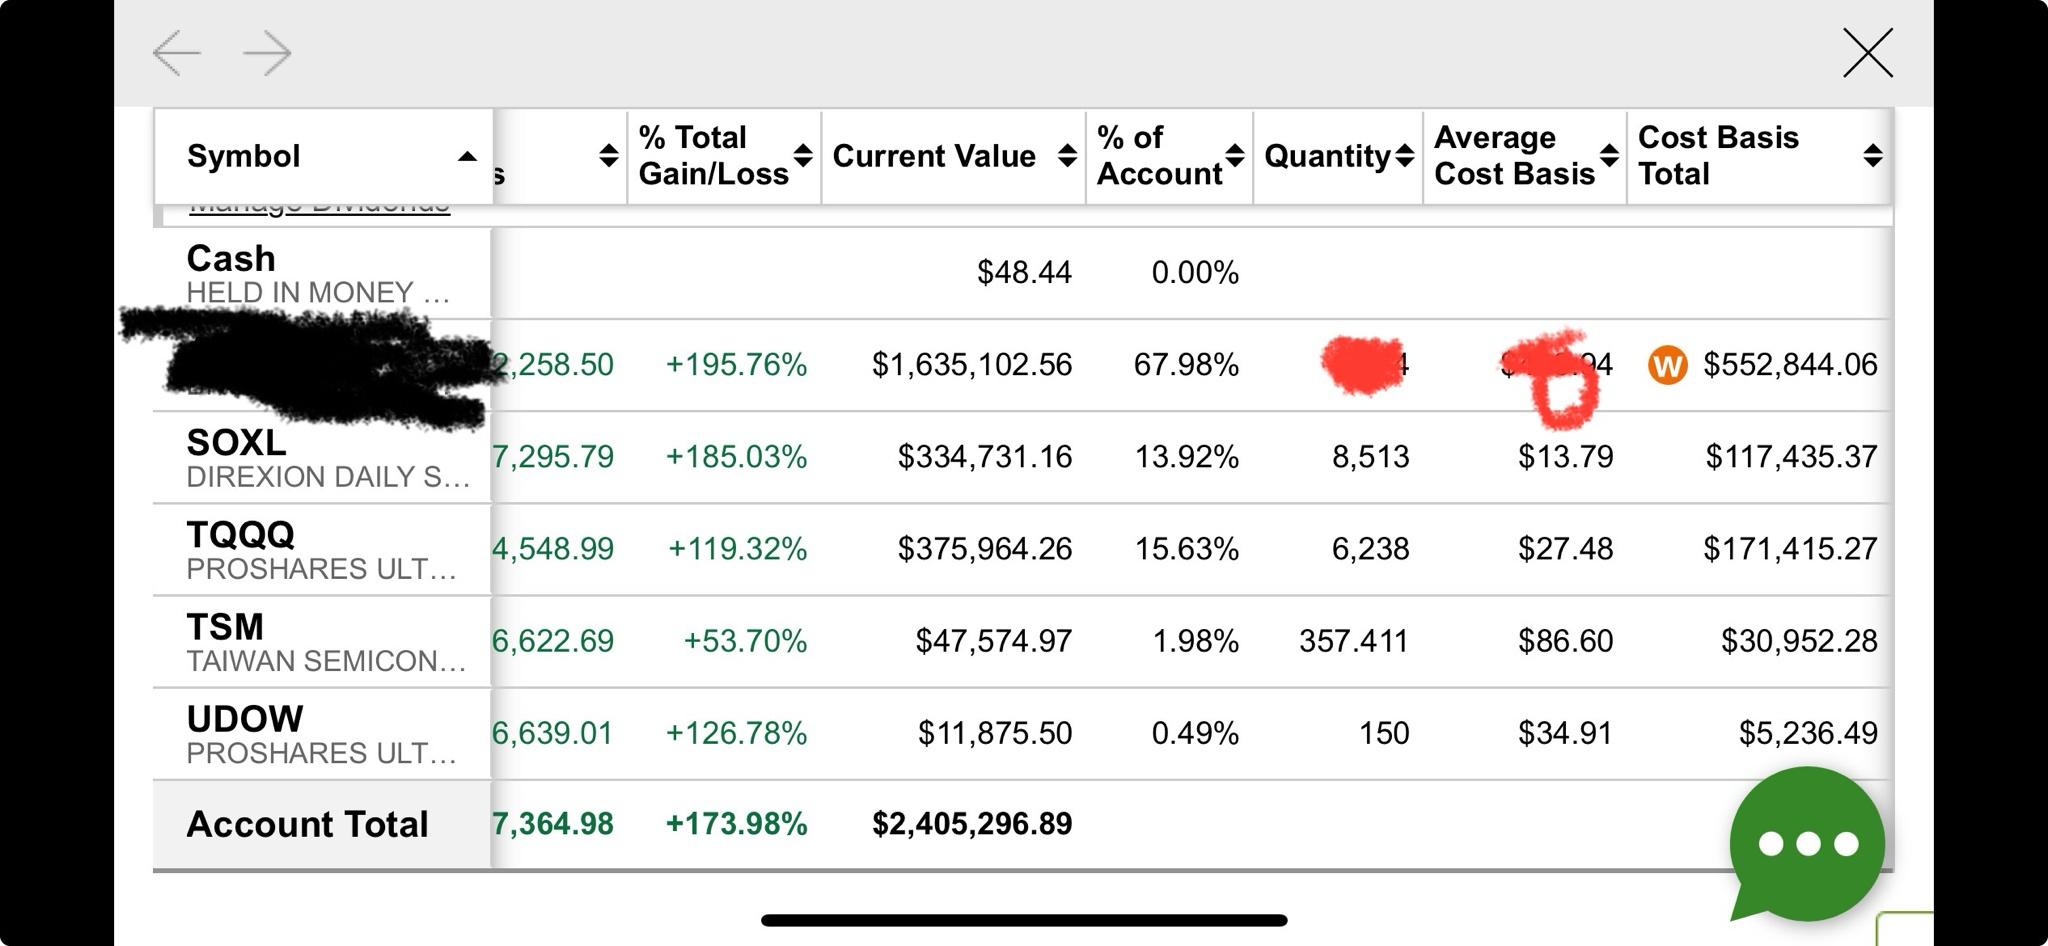Click Cash account share 0.00%
Screen dimensions: 2048x946
pos(1195,272)
